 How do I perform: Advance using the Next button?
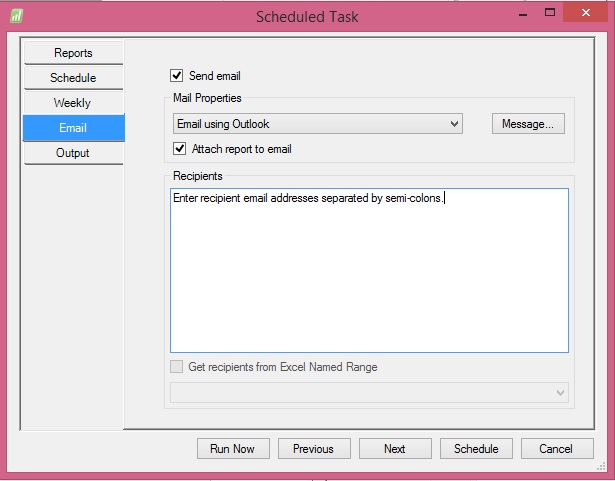tap(395, 449)
